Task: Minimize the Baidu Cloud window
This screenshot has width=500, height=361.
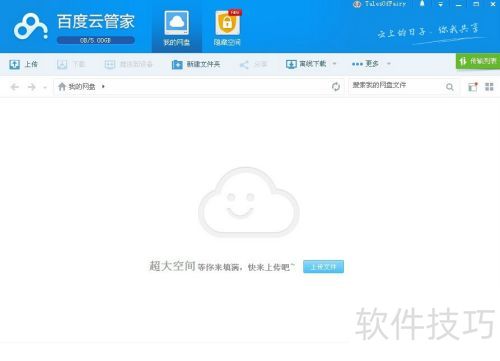Action: pyautogui.click(x=459, y=5)
